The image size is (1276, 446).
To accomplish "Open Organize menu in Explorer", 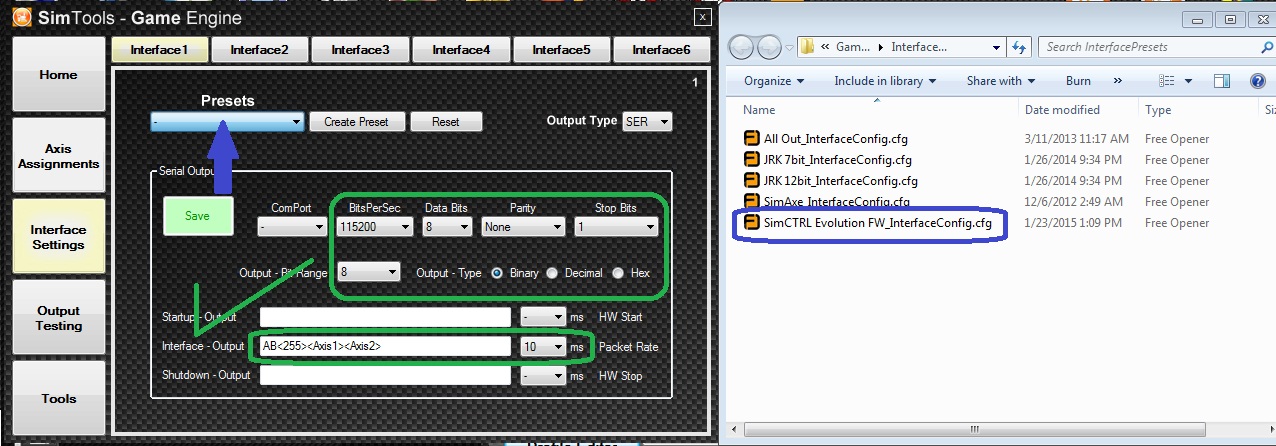I will pyautogui.click(x=774, y=81).
